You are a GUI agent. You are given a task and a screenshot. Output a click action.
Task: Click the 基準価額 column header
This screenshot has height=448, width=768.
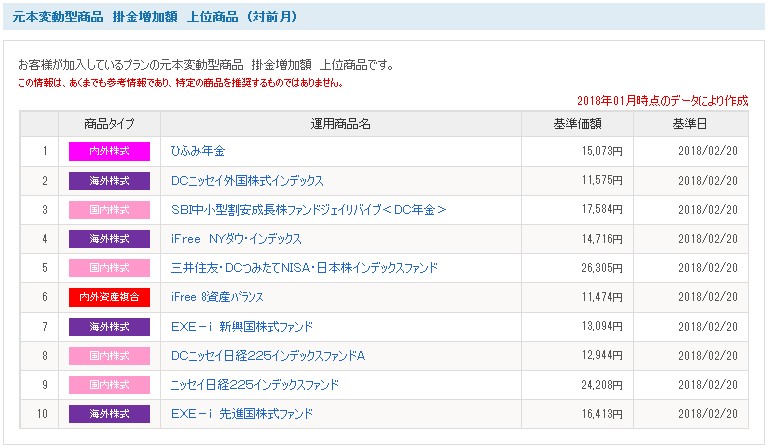pyautogui.click(x=577, y=124)
